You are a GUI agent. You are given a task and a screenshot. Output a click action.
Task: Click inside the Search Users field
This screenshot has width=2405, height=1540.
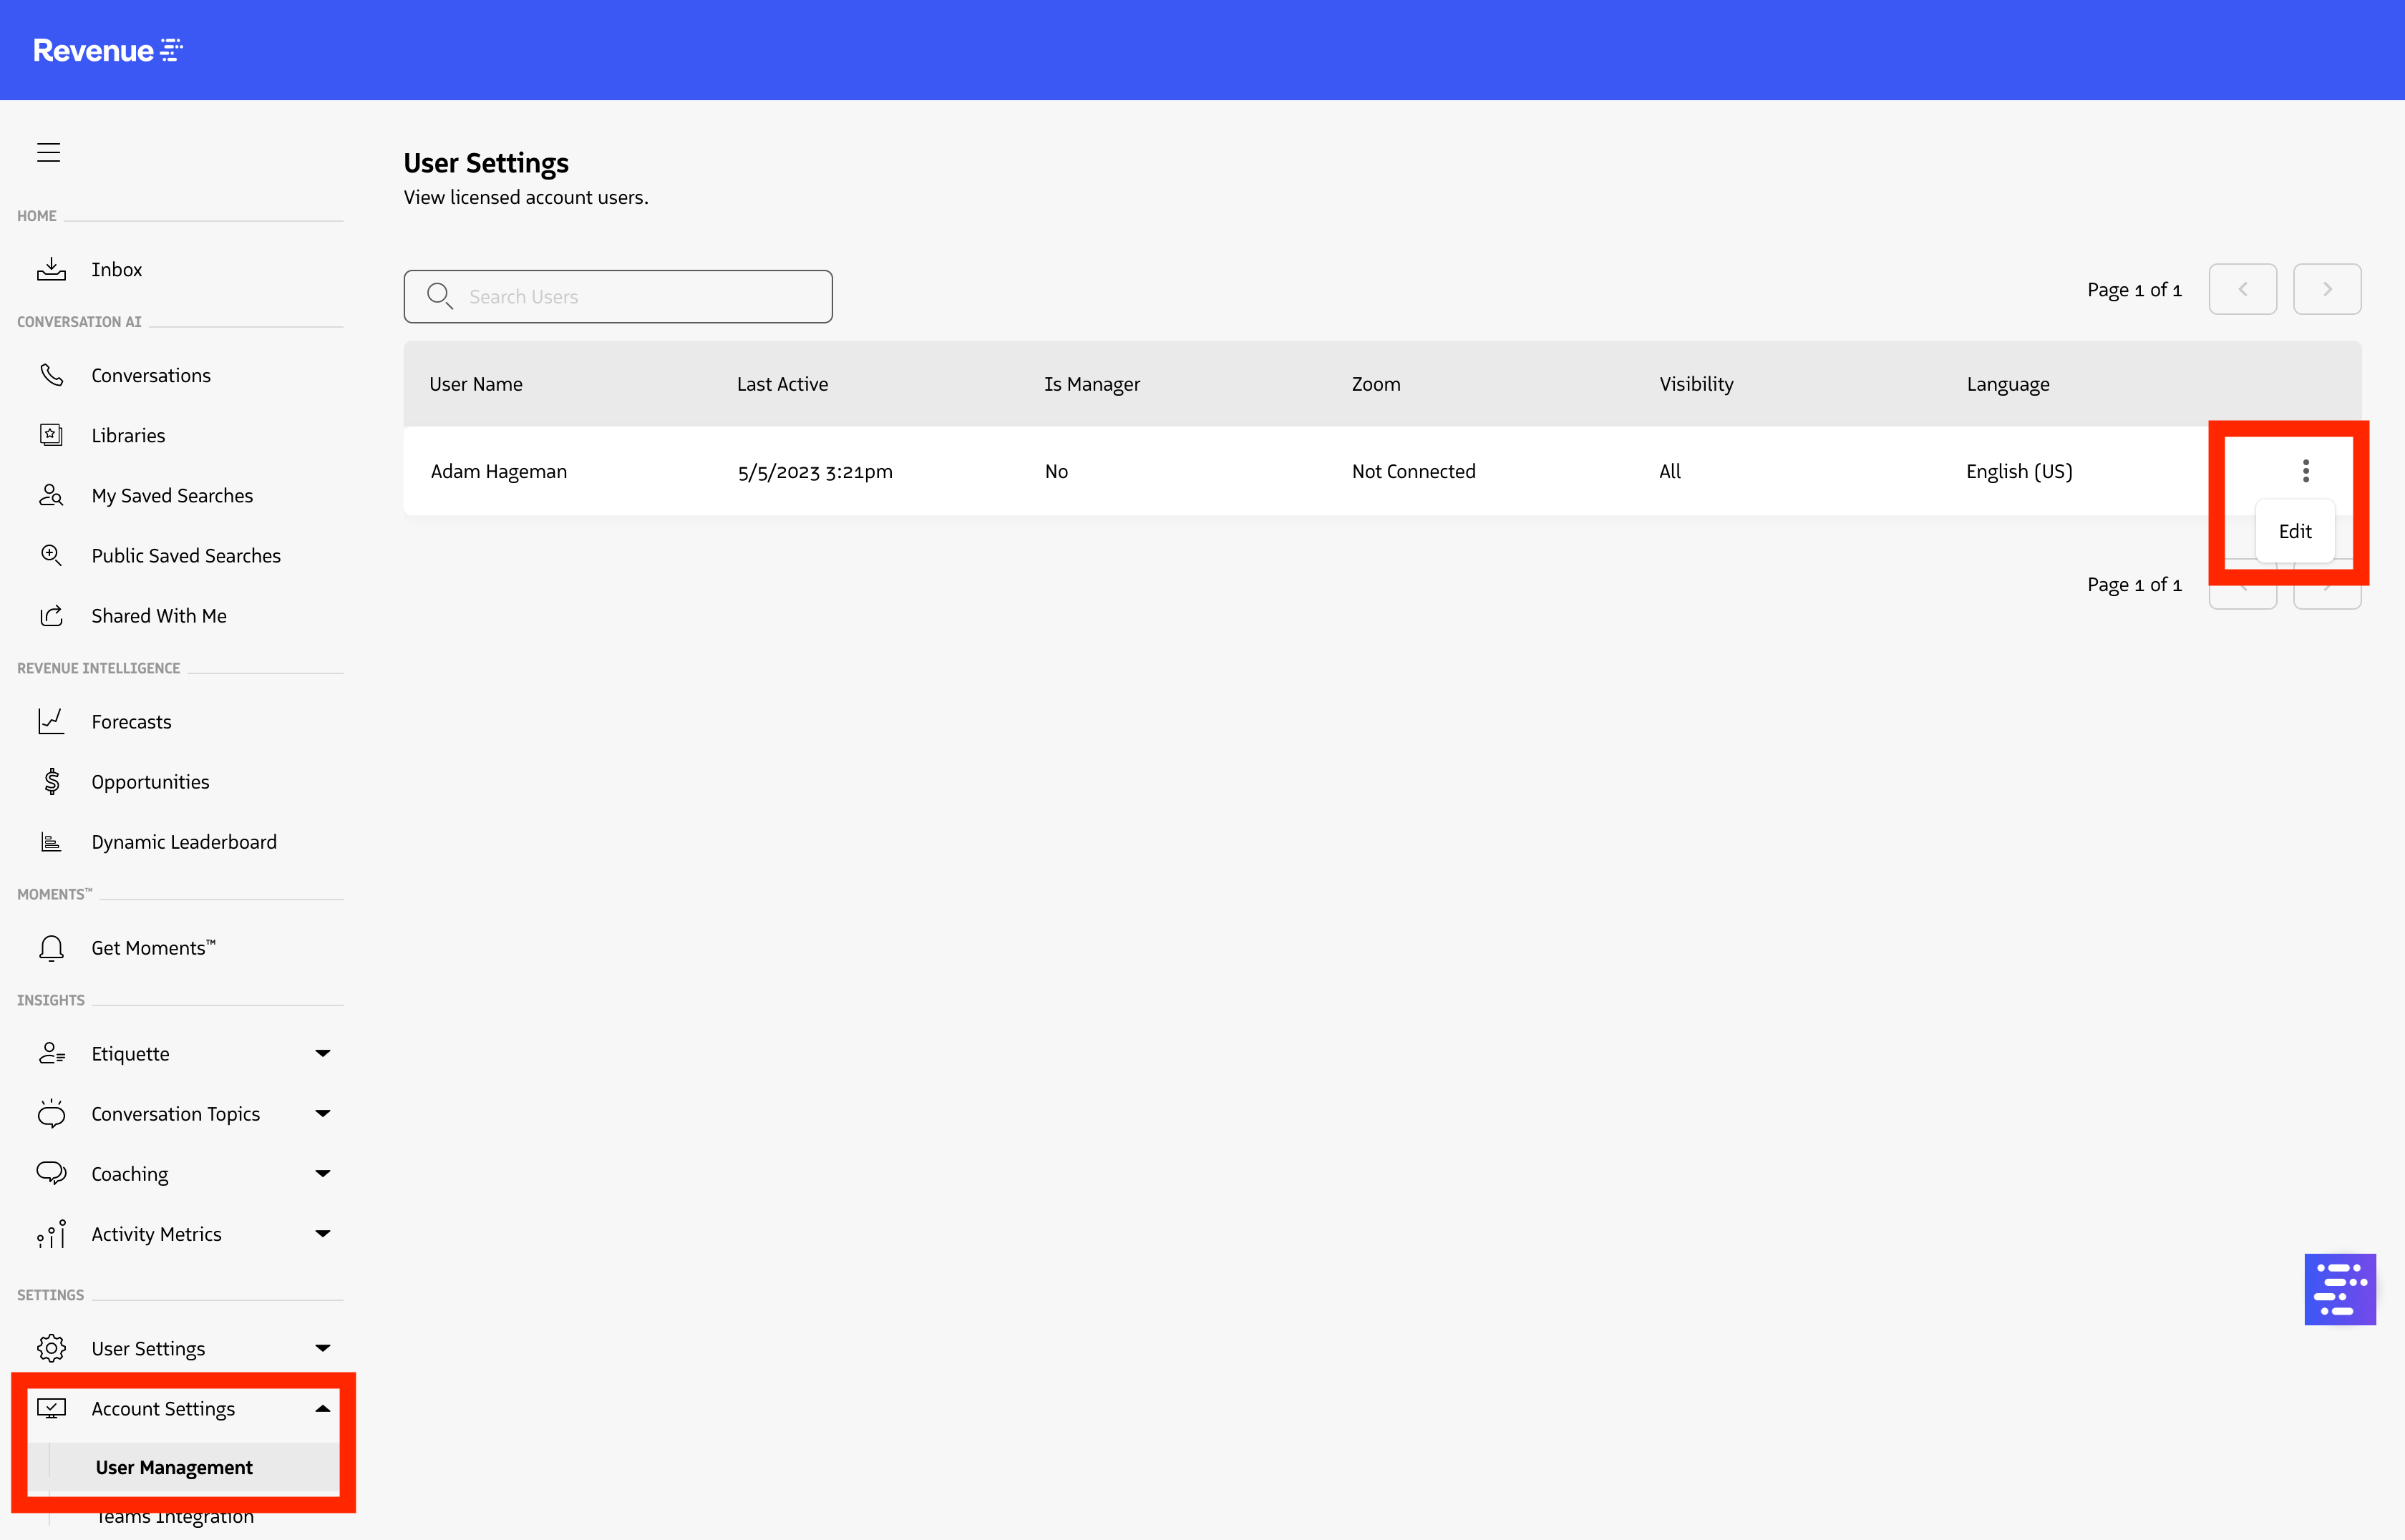617,296
